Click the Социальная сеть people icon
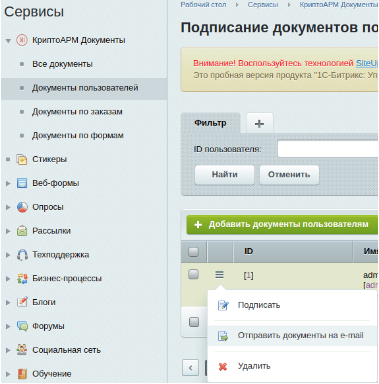 22,350
